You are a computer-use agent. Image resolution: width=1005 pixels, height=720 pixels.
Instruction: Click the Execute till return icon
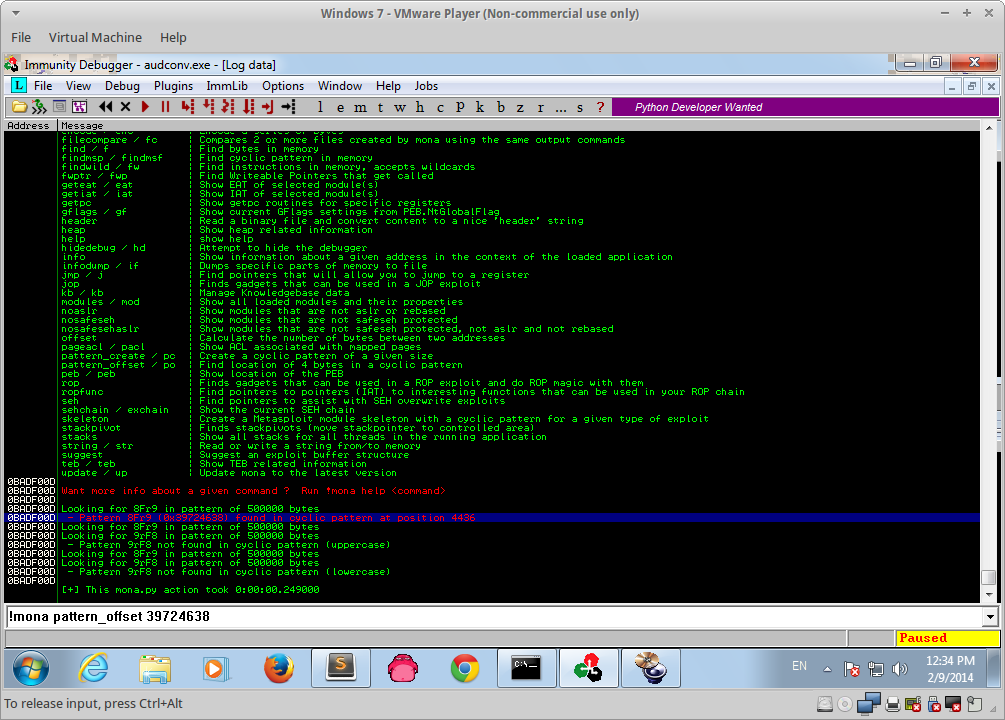(268, 107)
